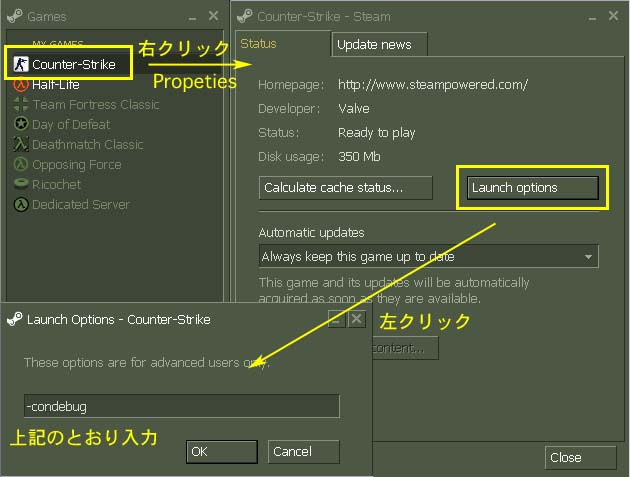
Task: Click the launch options text field
Action: (182, 406)
